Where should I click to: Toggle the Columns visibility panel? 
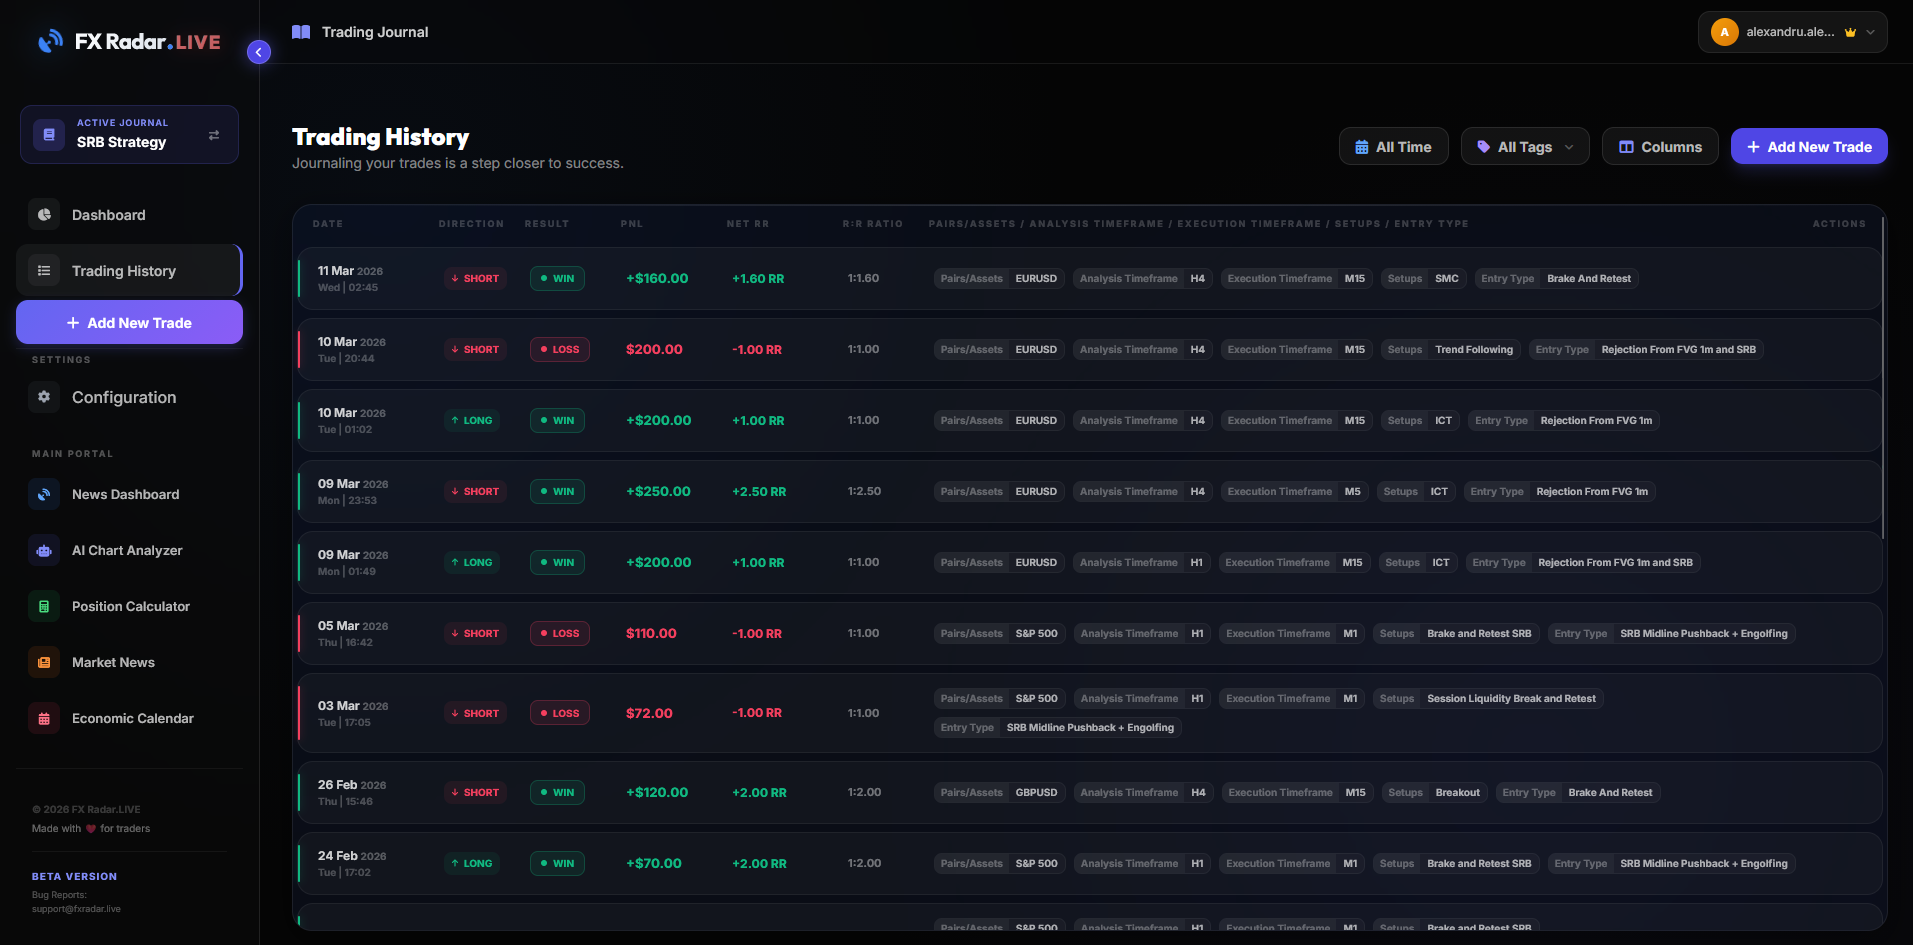tap(1659, 146)
